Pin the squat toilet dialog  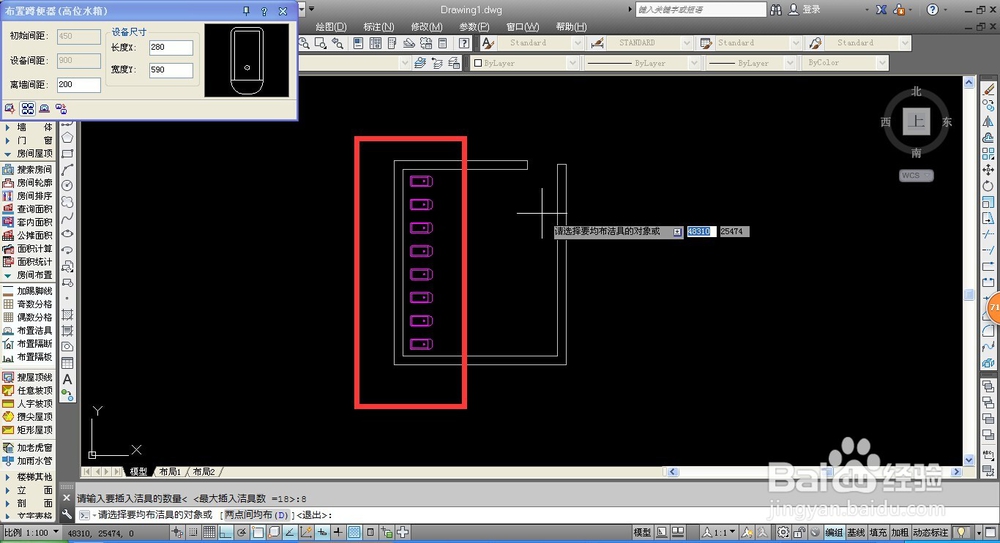(246, 11)
